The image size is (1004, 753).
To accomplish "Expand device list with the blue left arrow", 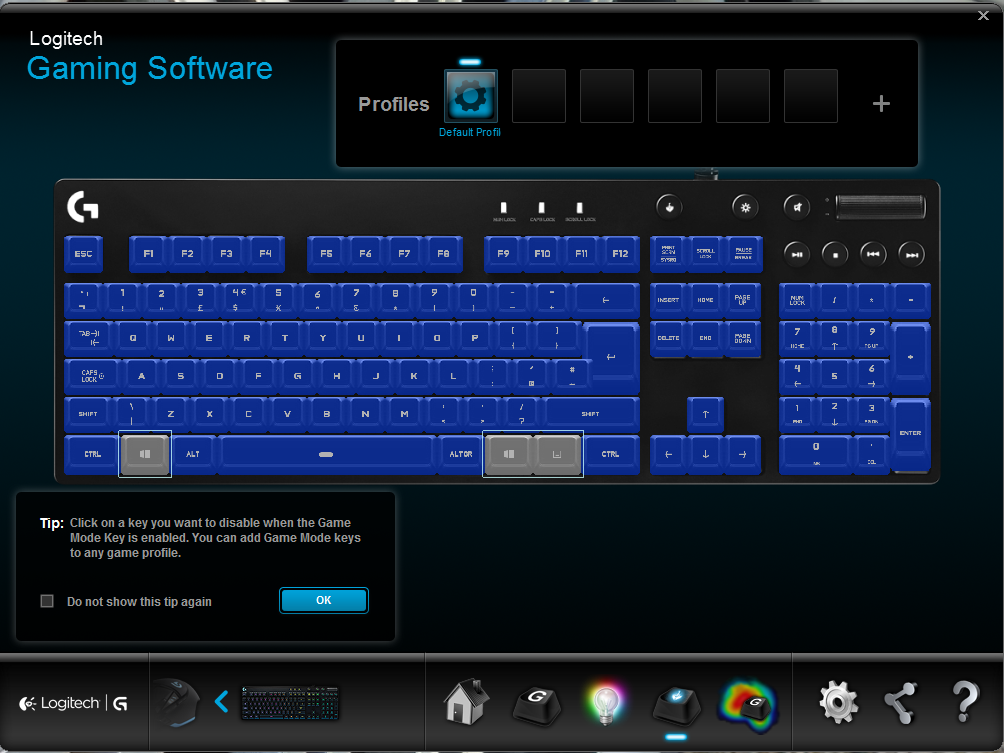I will [x=222, y=702].
